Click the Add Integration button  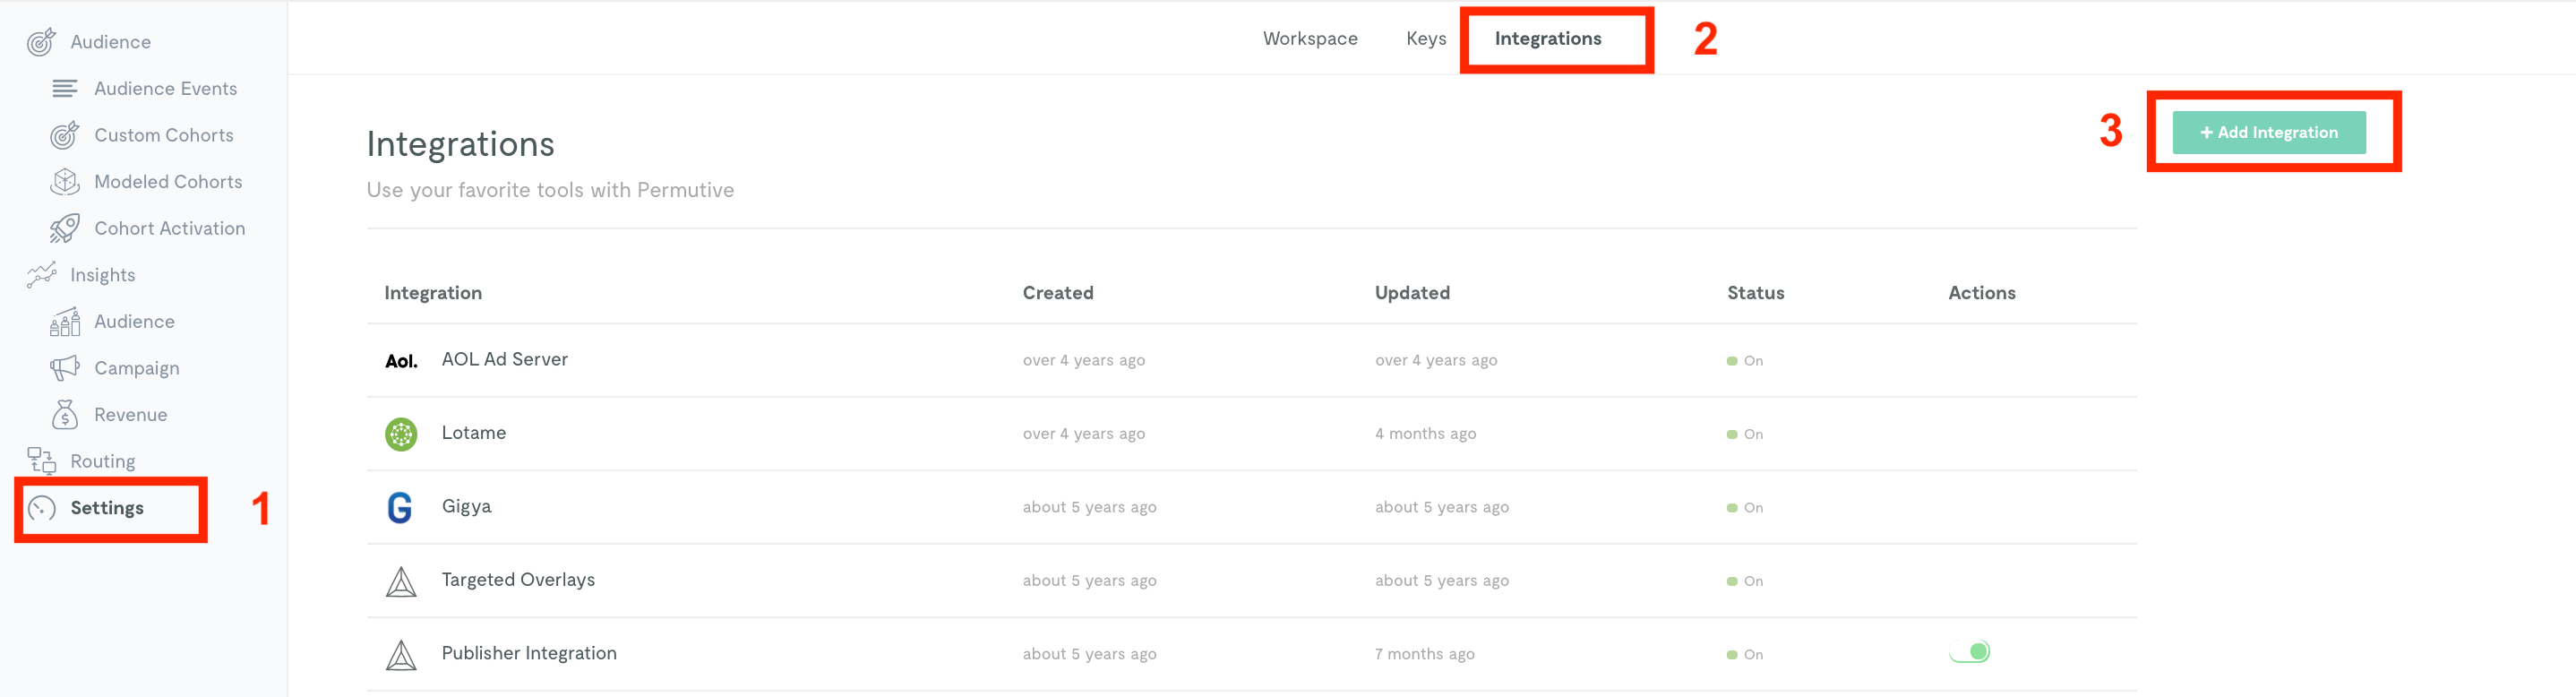(x=2269, y=132)
